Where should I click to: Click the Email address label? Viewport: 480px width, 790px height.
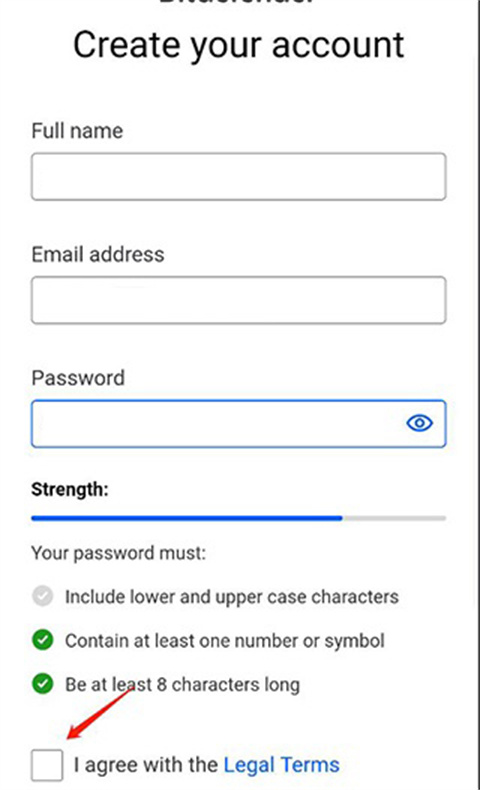tap(98, 254)
